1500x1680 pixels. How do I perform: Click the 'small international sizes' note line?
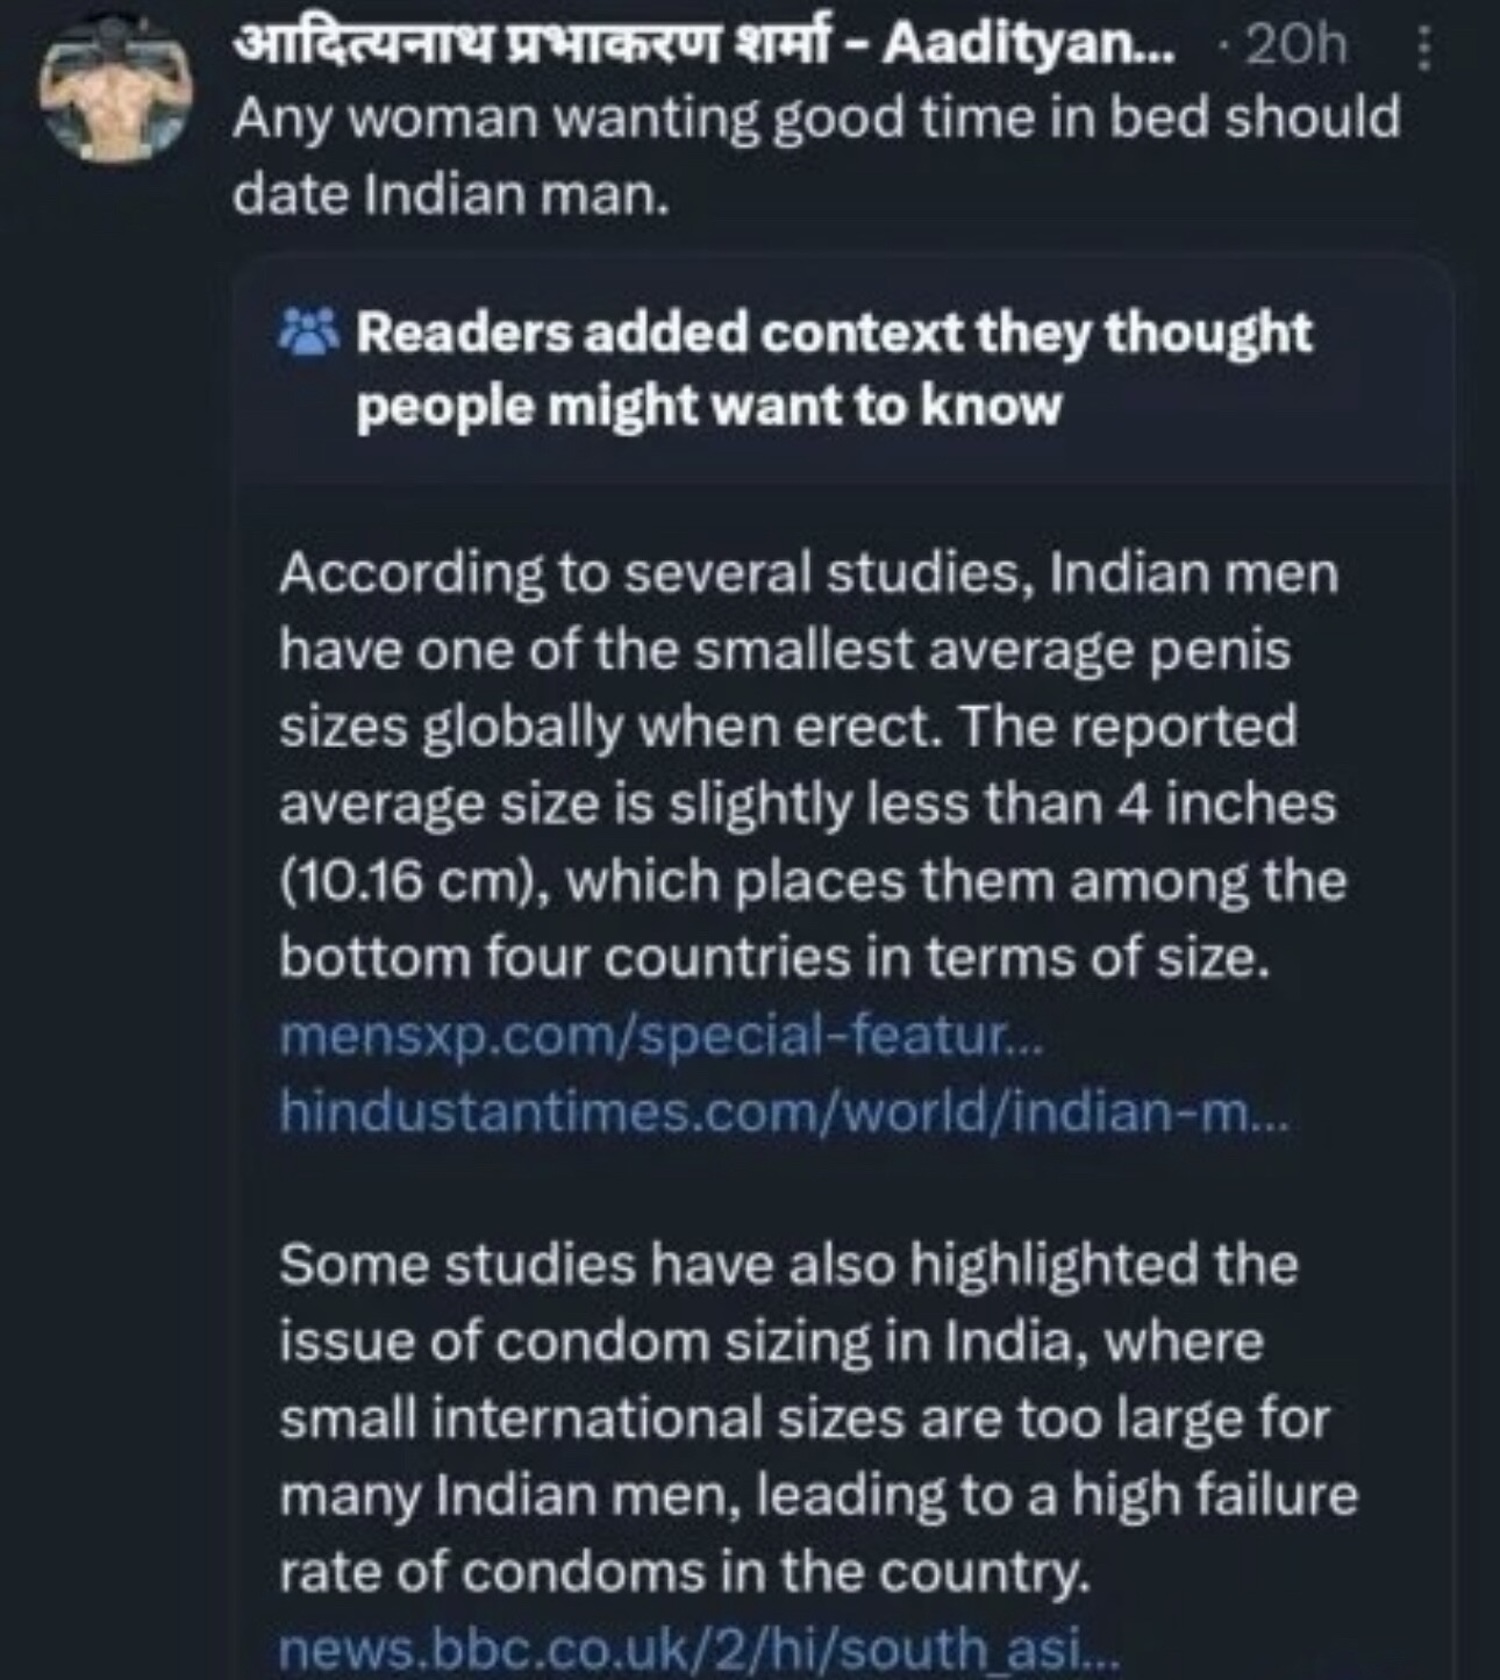pos(804,1418)
